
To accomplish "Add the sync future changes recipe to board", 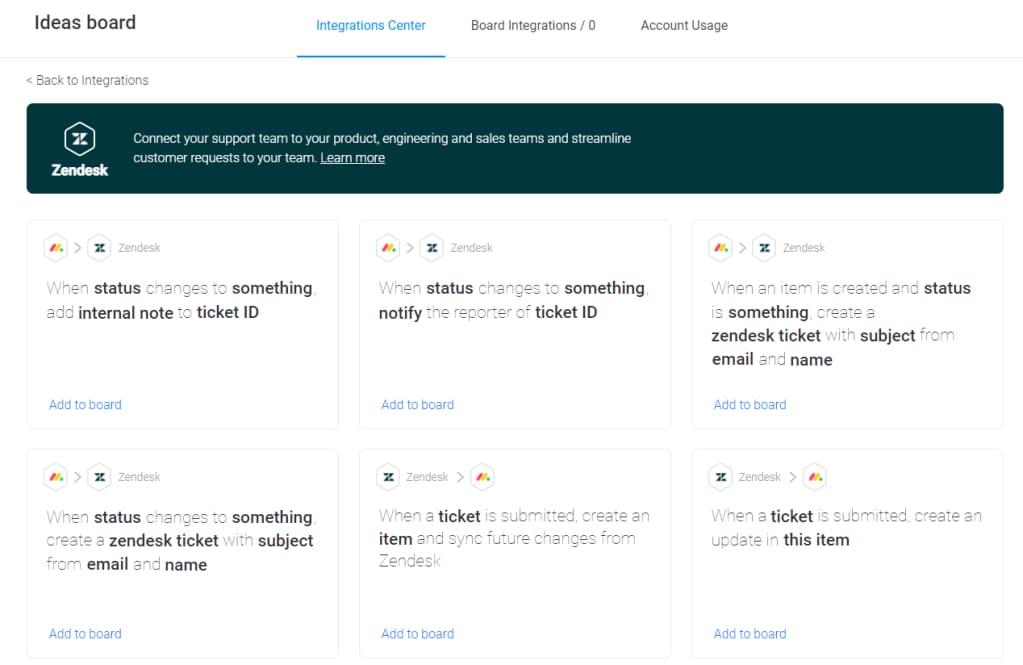I will coord(417,633).
